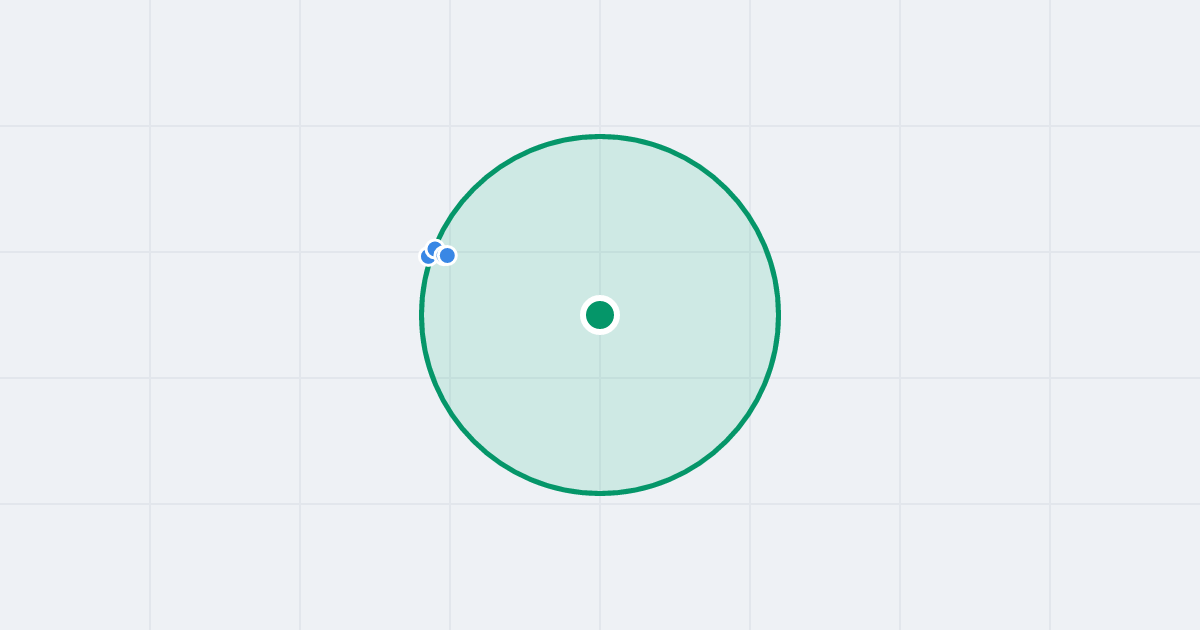Click inside green circle above the center marker
The height and width of the screenshot is (630, 1200).
(x=600, y=220)
